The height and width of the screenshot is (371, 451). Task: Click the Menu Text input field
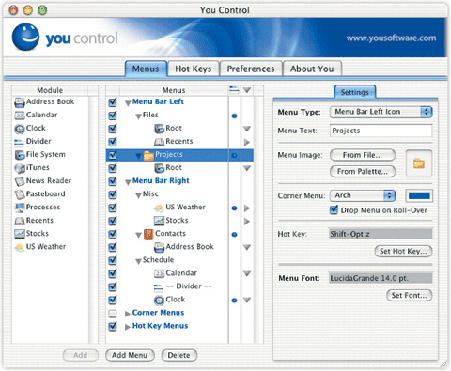(x=381, y=131)
